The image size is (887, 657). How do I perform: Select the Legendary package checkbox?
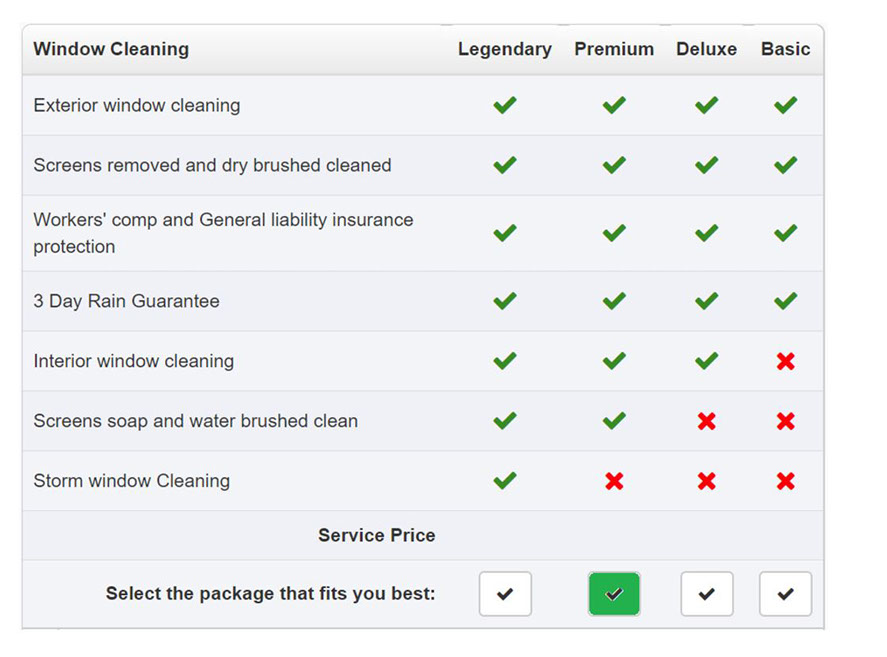505,594
